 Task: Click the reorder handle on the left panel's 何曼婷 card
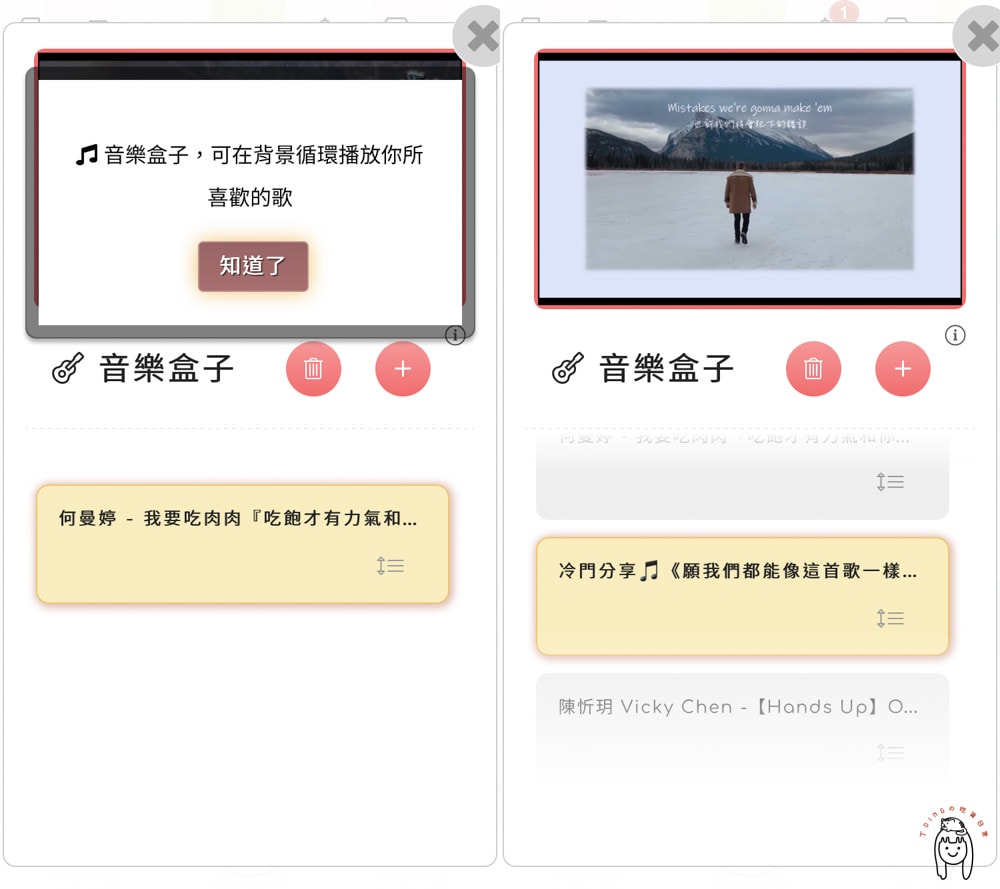[390, 566]
